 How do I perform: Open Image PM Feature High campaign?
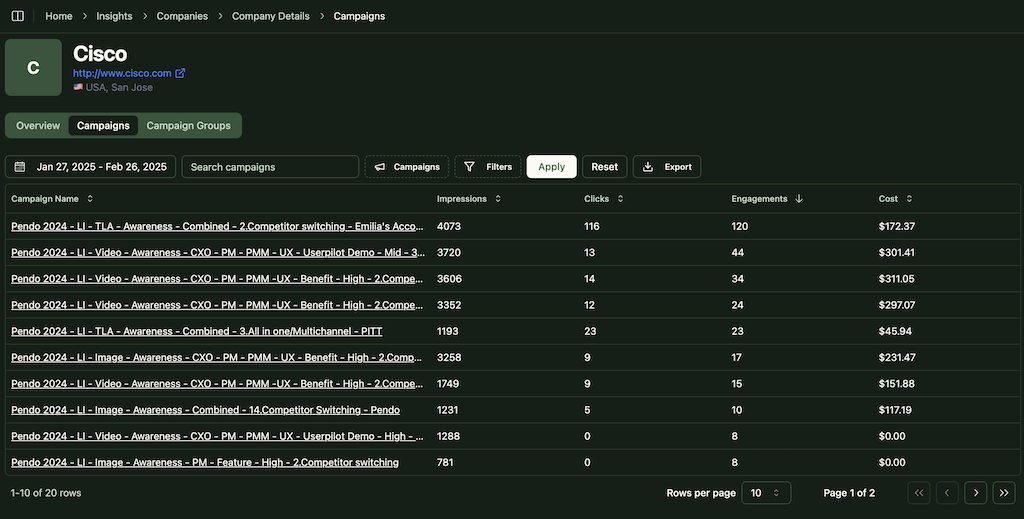(x=204, y=462)
